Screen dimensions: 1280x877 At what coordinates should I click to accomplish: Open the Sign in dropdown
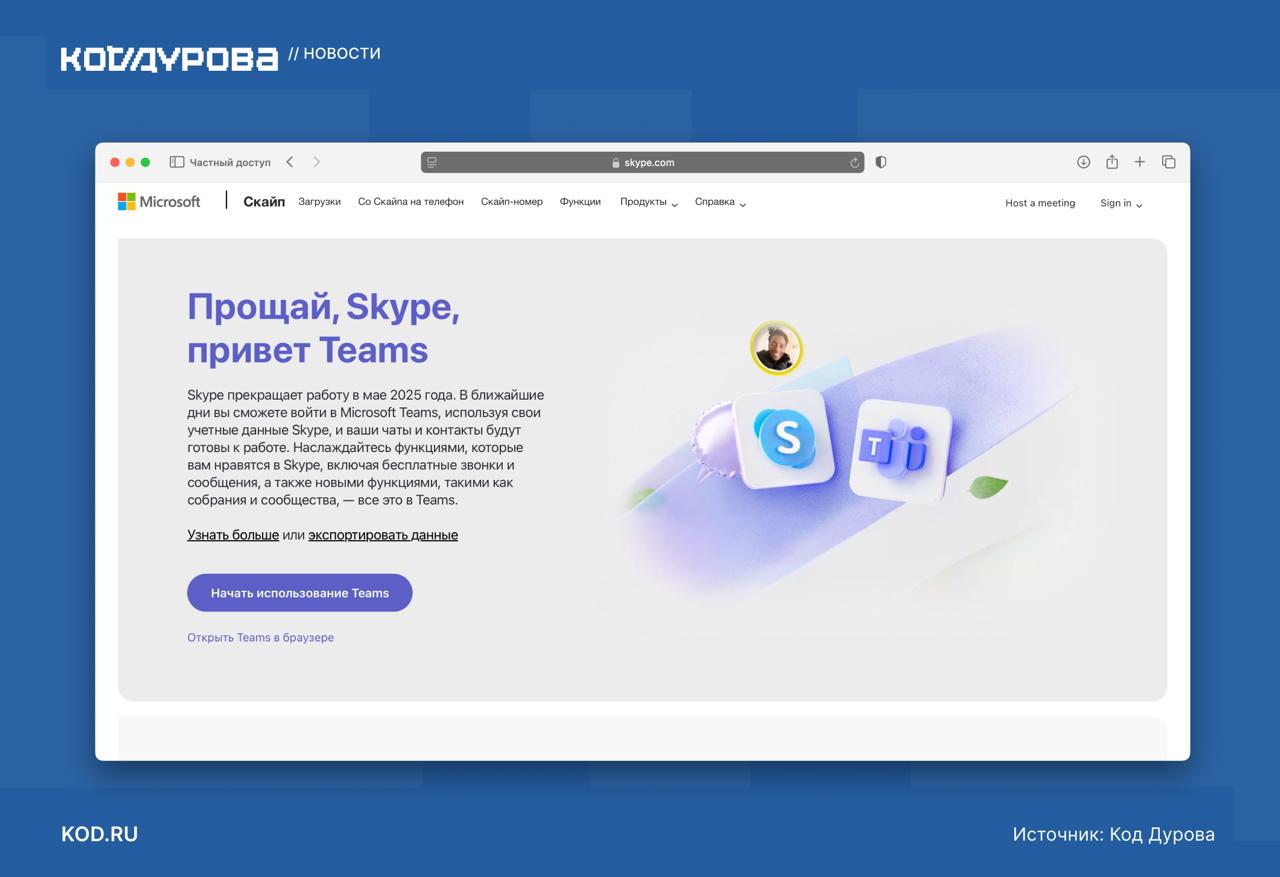pyautogui.click(x=1121, y=203)
